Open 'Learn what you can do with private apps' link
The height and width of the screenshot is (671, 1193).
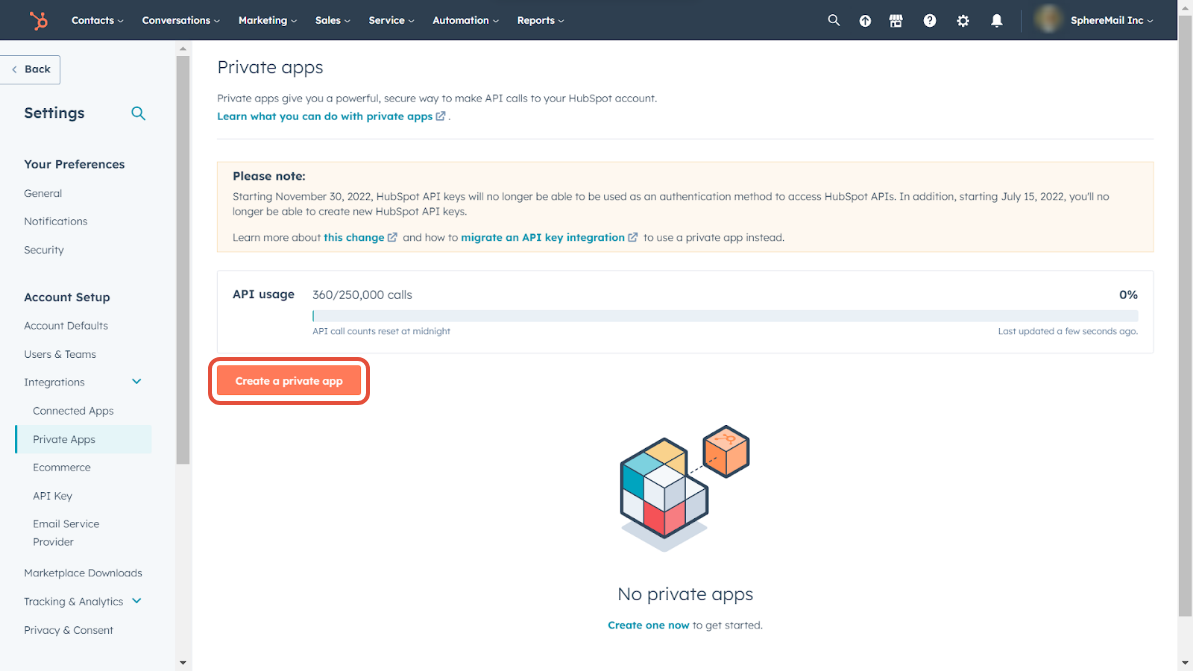coord(325,116)
